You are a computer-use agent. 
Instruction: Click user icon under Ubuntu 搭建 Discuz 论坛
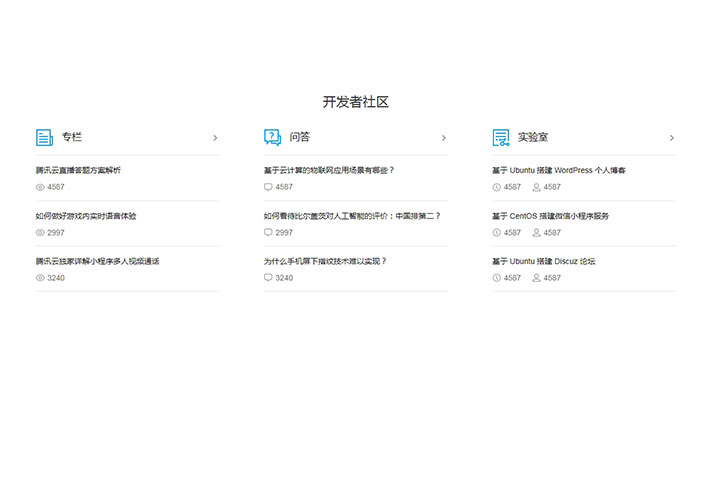[536, 277]
